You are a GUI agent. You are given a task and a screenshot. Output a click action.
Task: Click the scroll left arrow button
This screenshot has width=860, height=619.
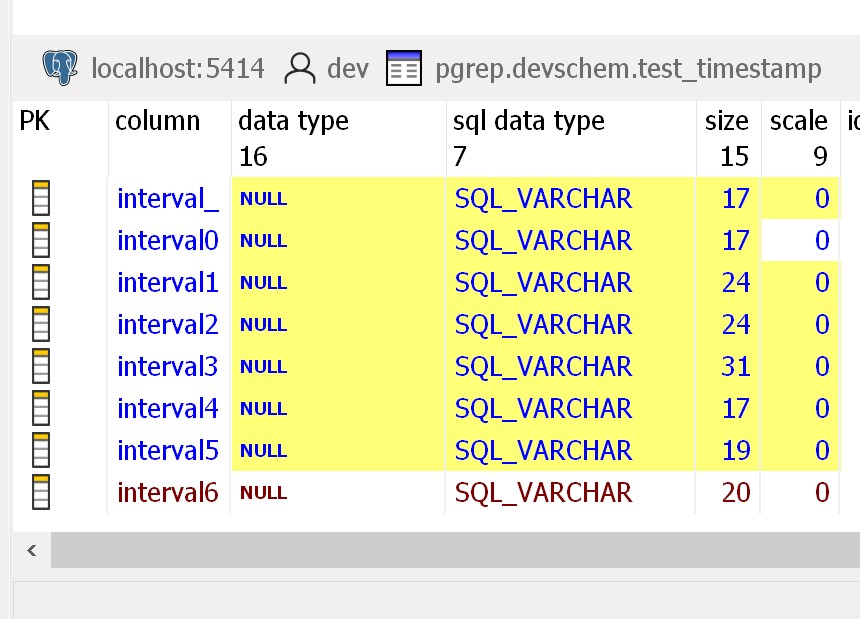31,550
